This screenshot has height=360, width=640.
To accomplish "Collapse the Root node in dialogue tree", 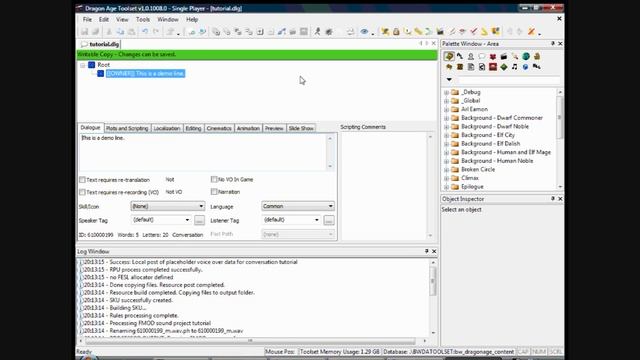I will click(83, 65).
